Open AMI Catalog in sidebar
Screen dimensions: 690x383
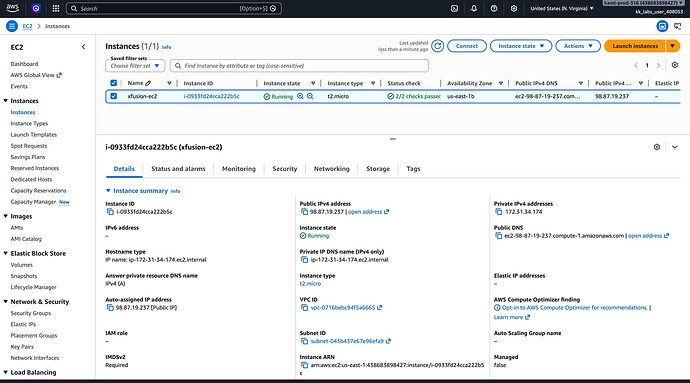pyautogui.click(x=26, y=239)
